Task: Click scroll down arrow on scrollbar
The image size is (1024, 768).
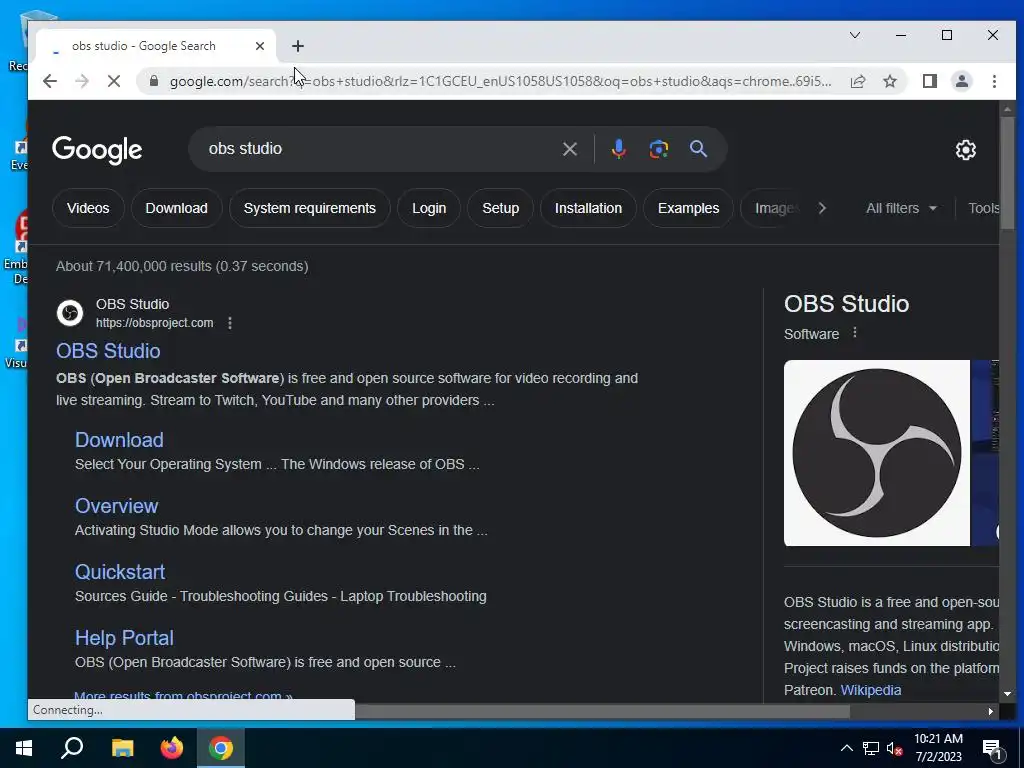Action: [1007, 694]
